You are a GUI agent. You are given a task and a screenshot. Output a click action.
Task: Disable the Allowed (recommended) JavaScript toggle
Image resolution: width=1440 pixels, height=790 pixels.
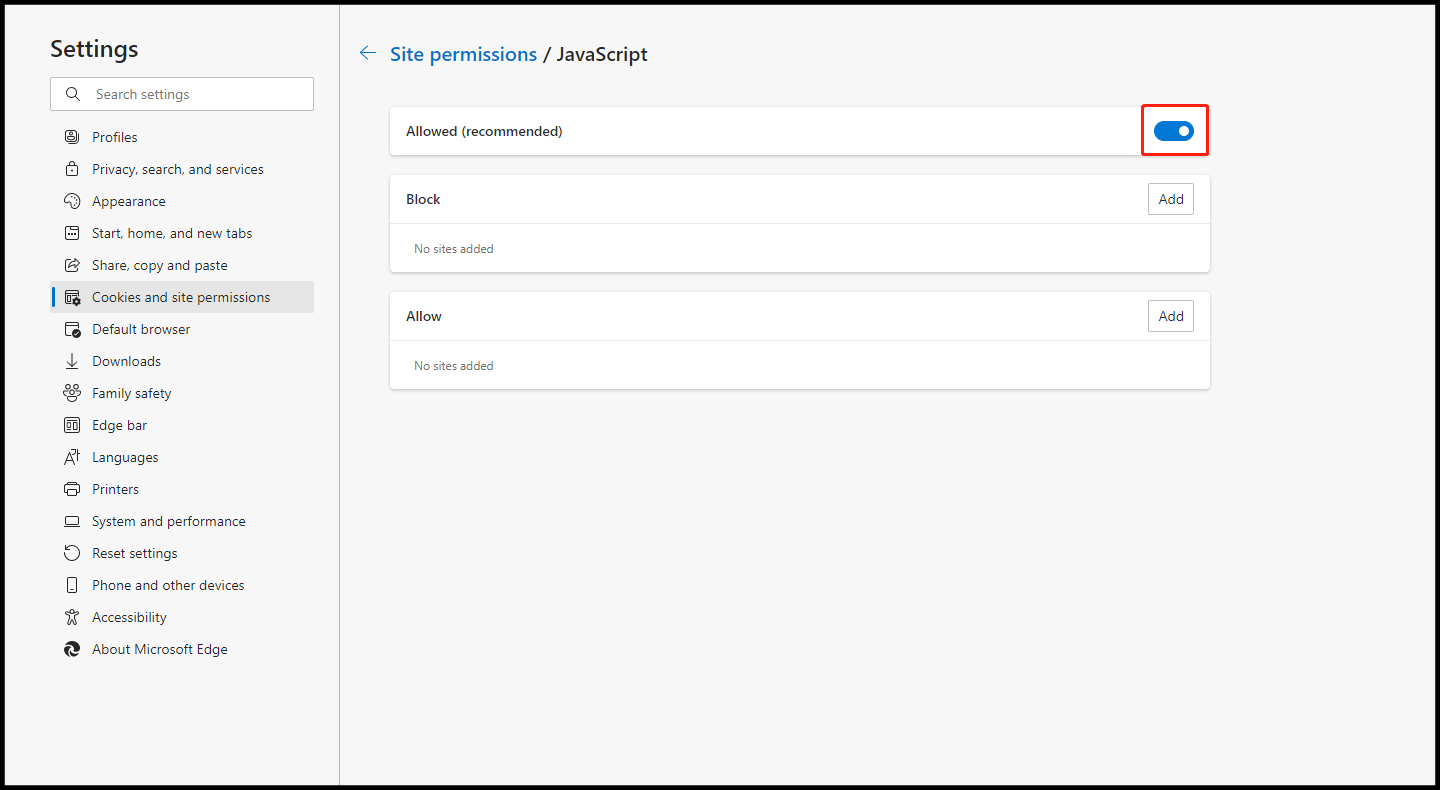pos(1174,131)
